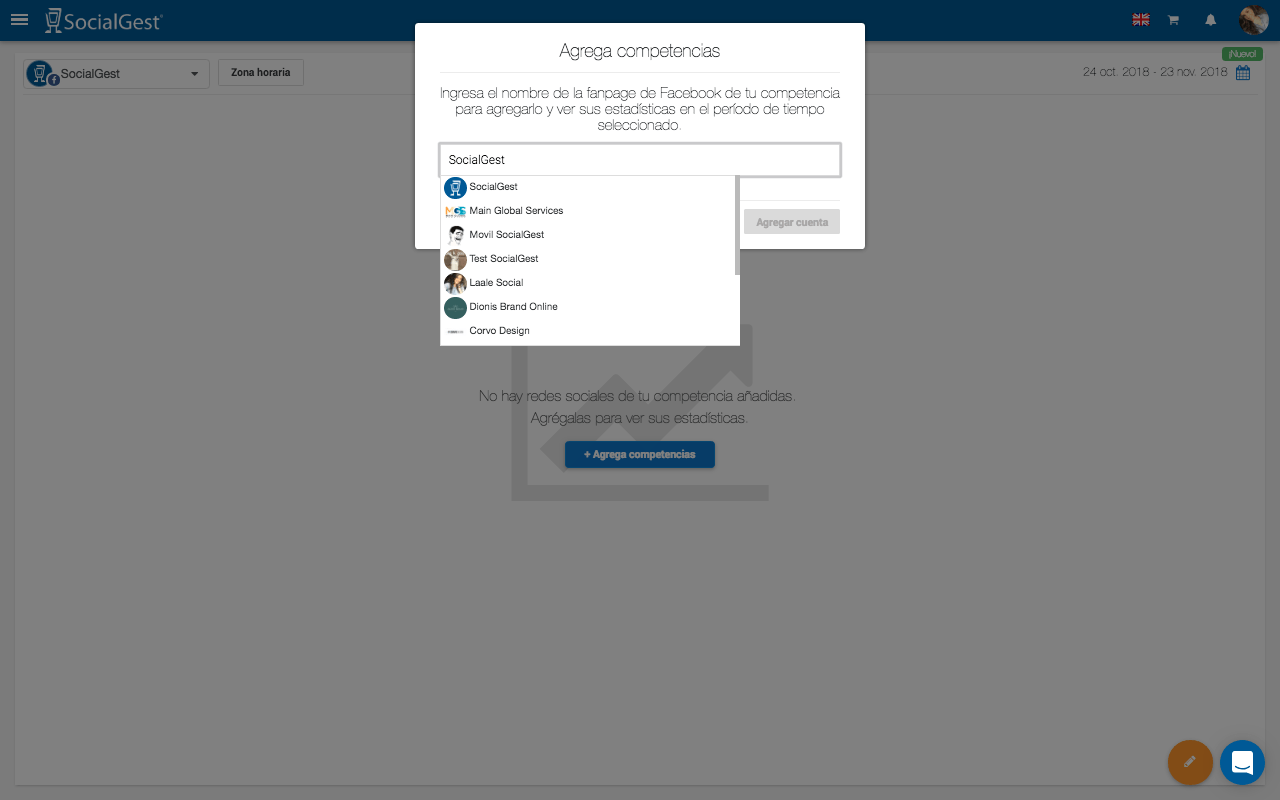Click the SocialGest logo in header
Screen dimensions: 1280x800
(104, 20)
